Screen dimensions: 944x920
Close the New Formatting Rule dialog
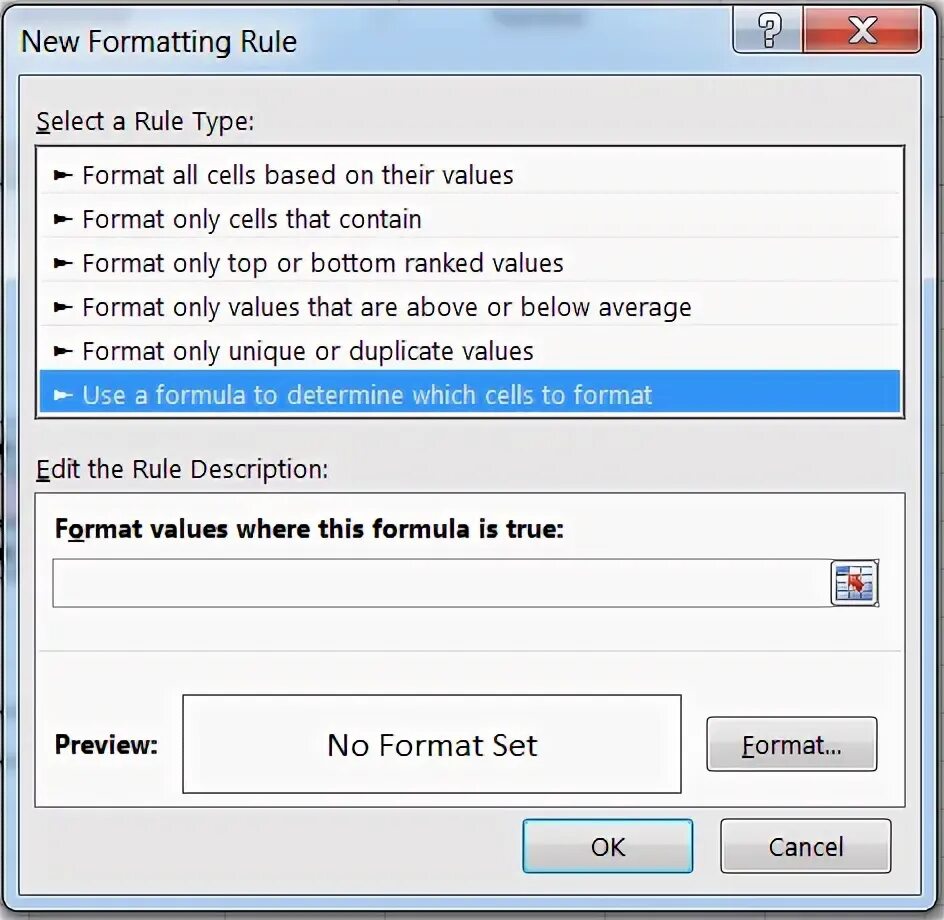(862, 30)
